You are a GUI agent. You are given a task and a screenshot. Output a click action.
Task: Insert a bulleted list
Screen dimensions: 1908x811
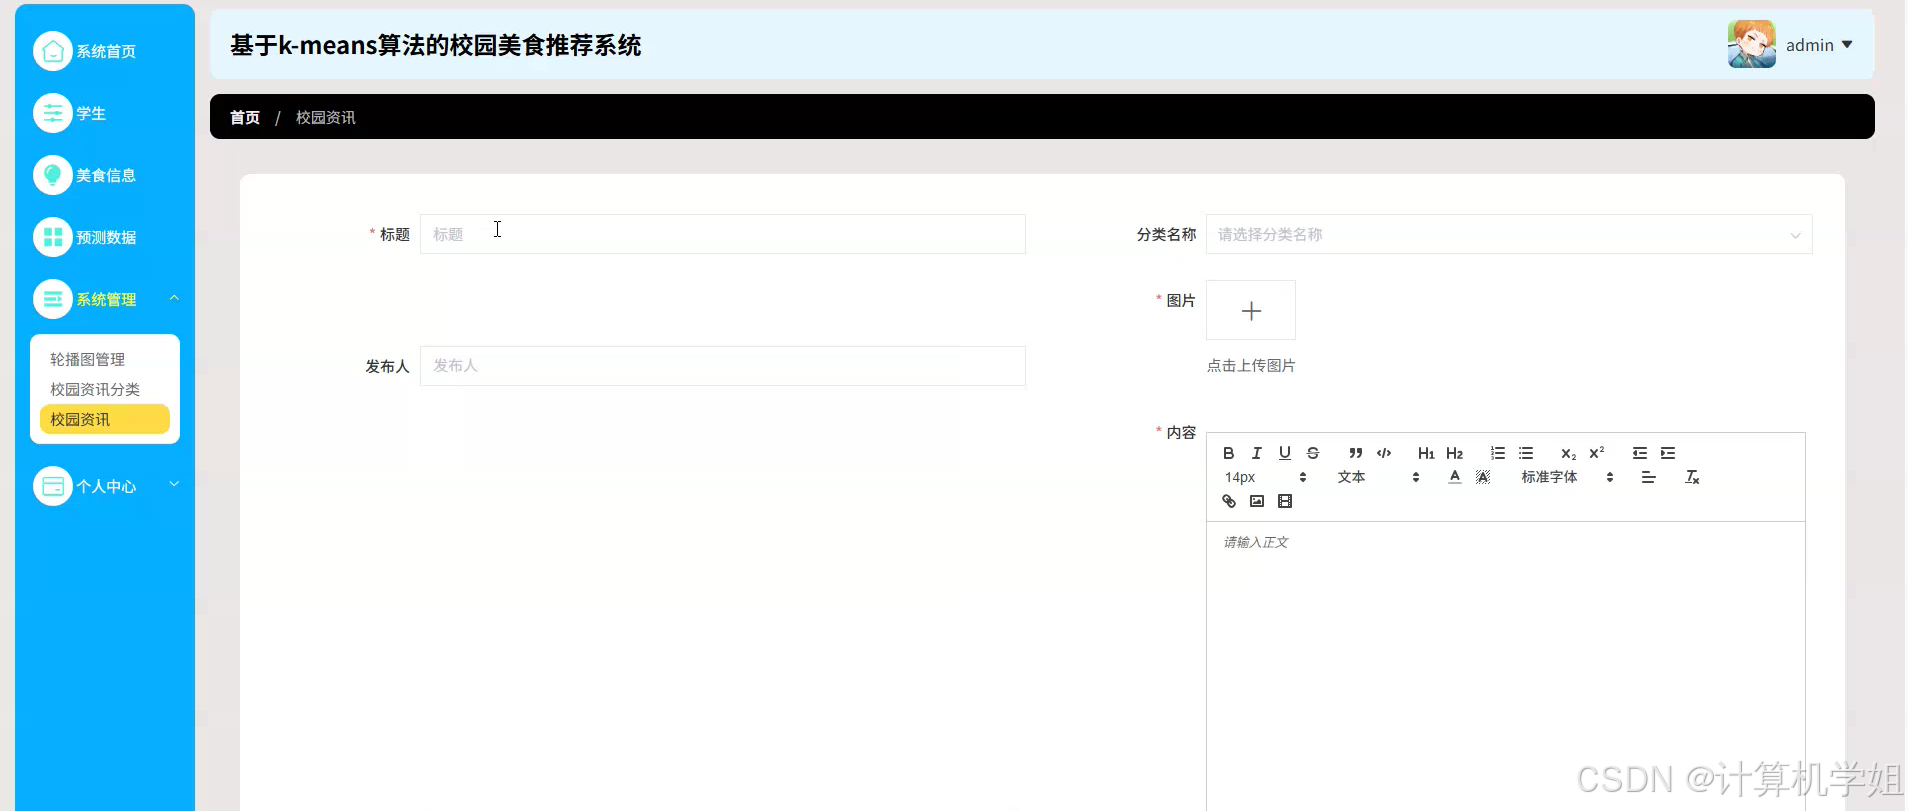pyautogui.click(x=1526, y=453)
